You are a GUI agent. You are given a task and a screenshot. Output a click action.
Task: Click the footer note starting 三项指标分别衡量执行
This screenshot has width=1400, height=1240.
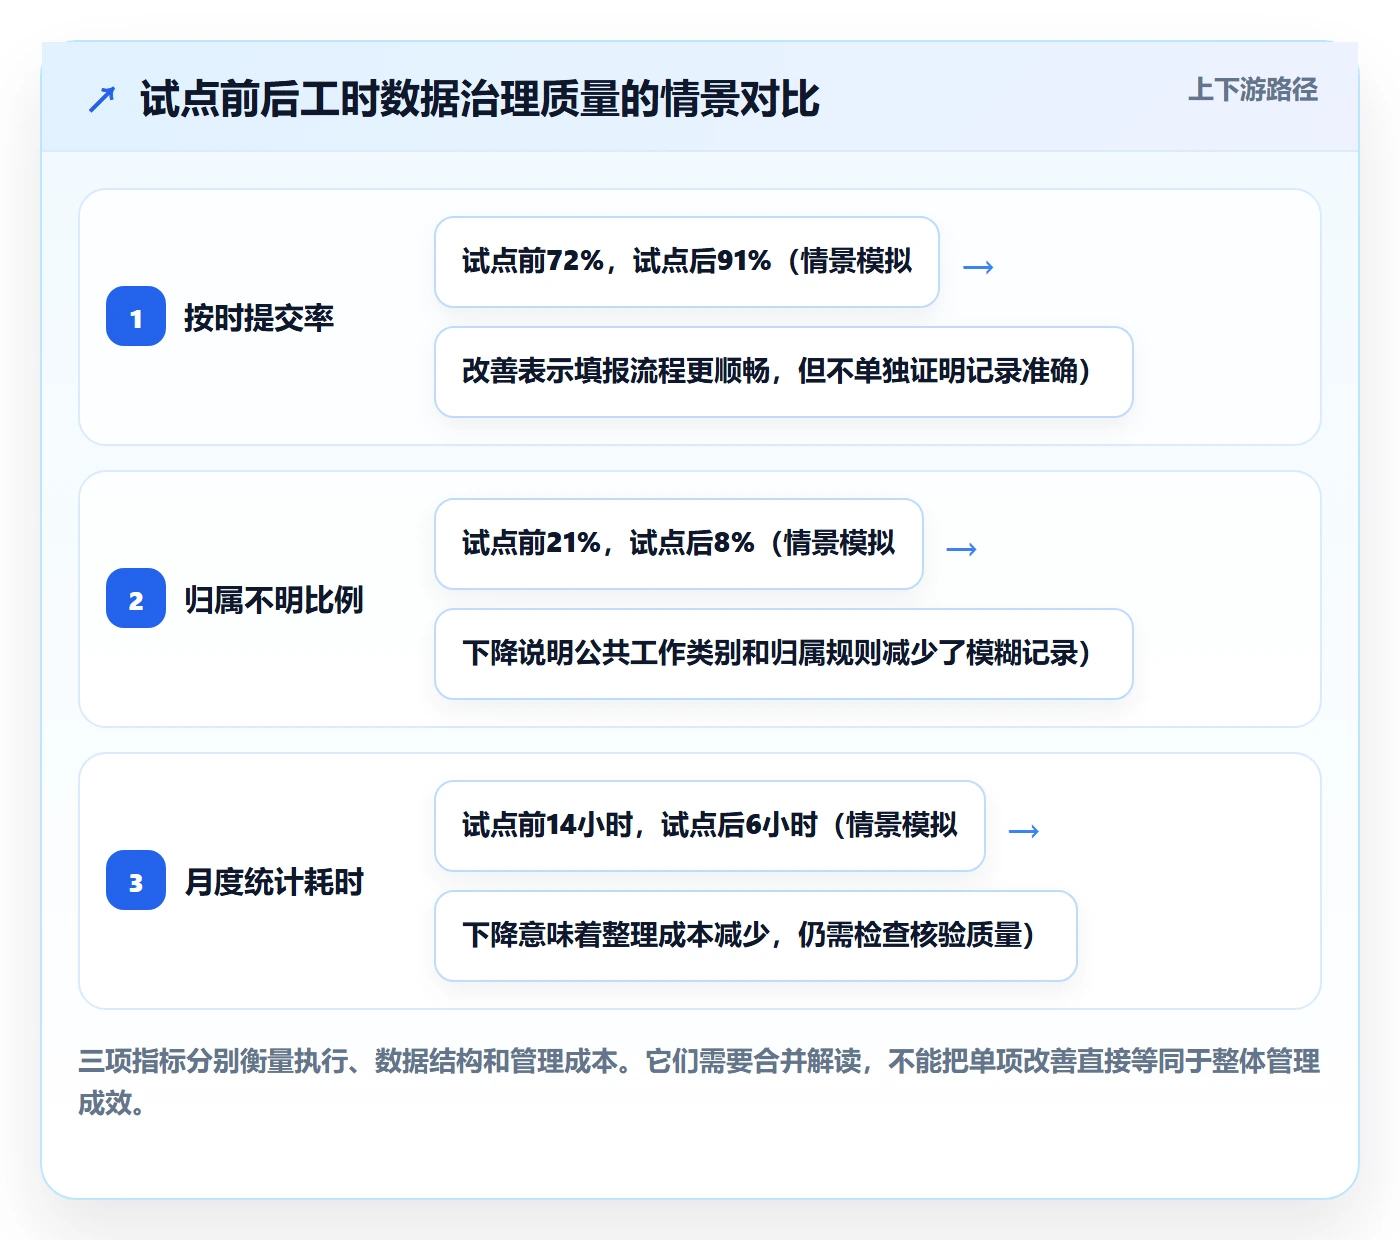coord(699,1082)
